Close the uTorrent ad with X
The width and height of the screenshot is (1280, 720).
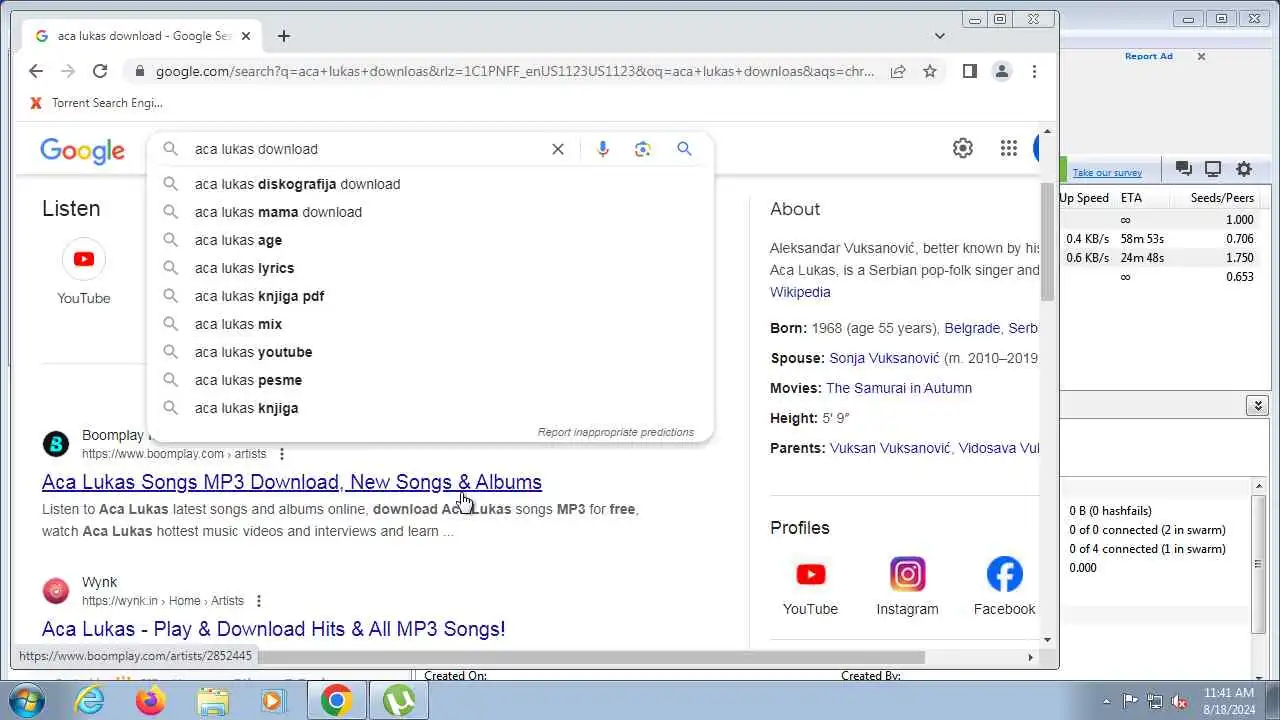coord(1202,56)
